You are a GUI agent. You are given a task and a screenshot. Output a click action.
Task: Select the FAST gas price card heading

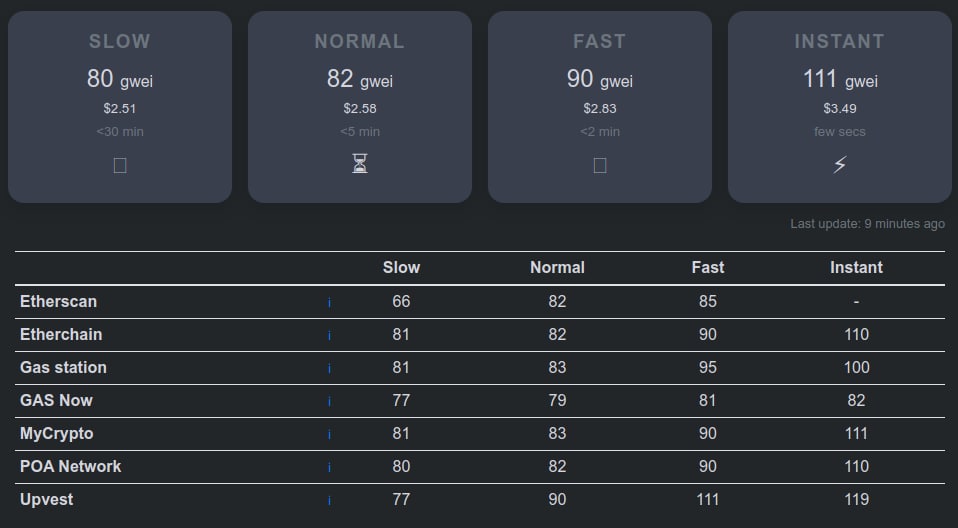(600, 41)
